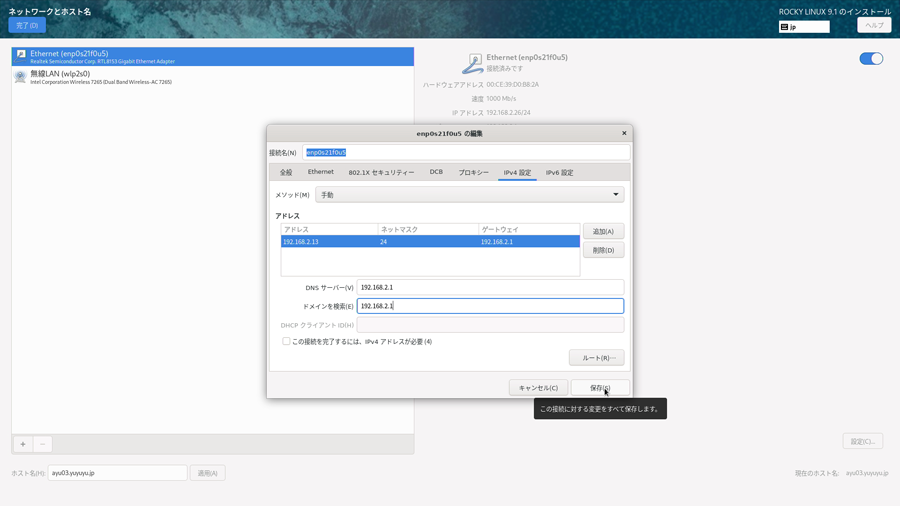Switch to the 全般 tab
This screenshot has width=900, height=506.
click(286, 172)
